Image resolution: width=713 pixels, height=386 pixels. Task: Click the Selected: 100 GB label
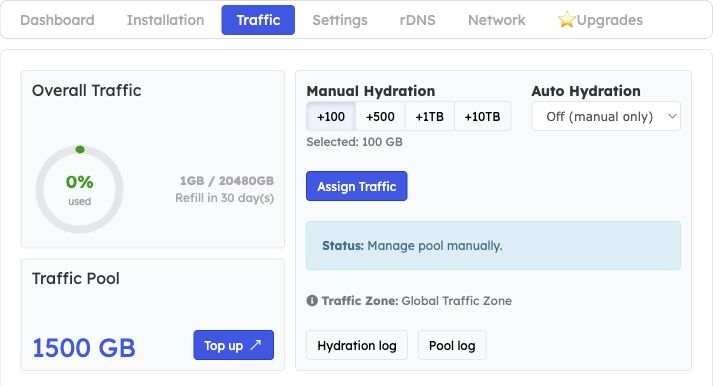point(354,142)
